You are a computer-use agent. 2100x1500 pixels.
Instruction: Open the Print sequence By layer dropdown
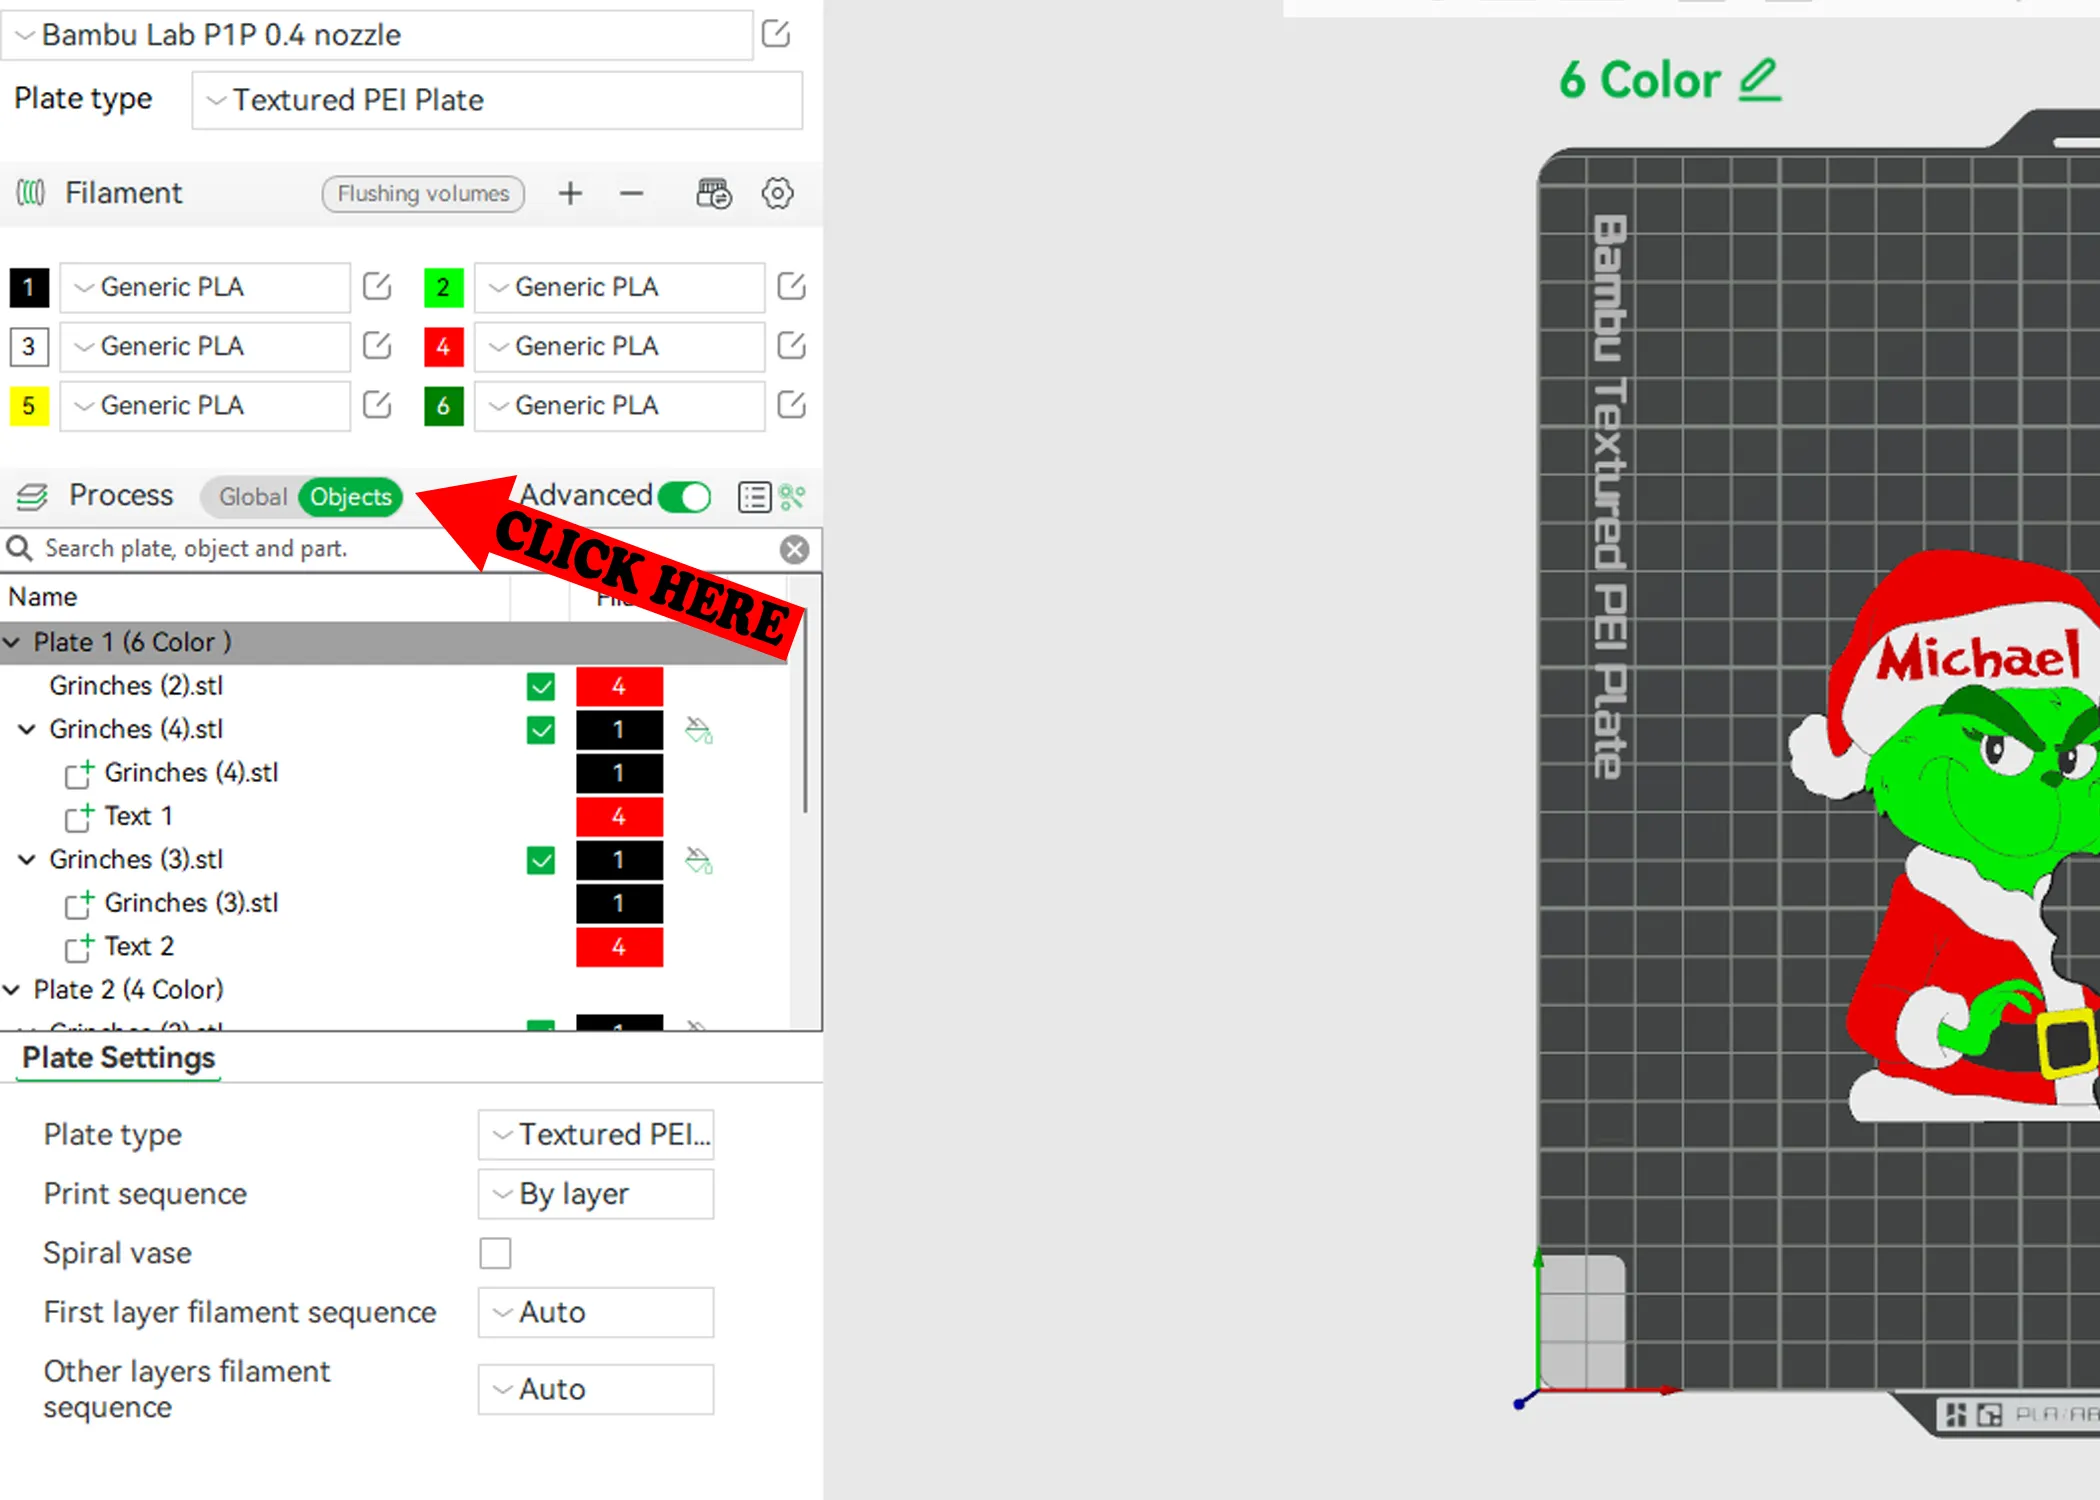coord(596,1194)
